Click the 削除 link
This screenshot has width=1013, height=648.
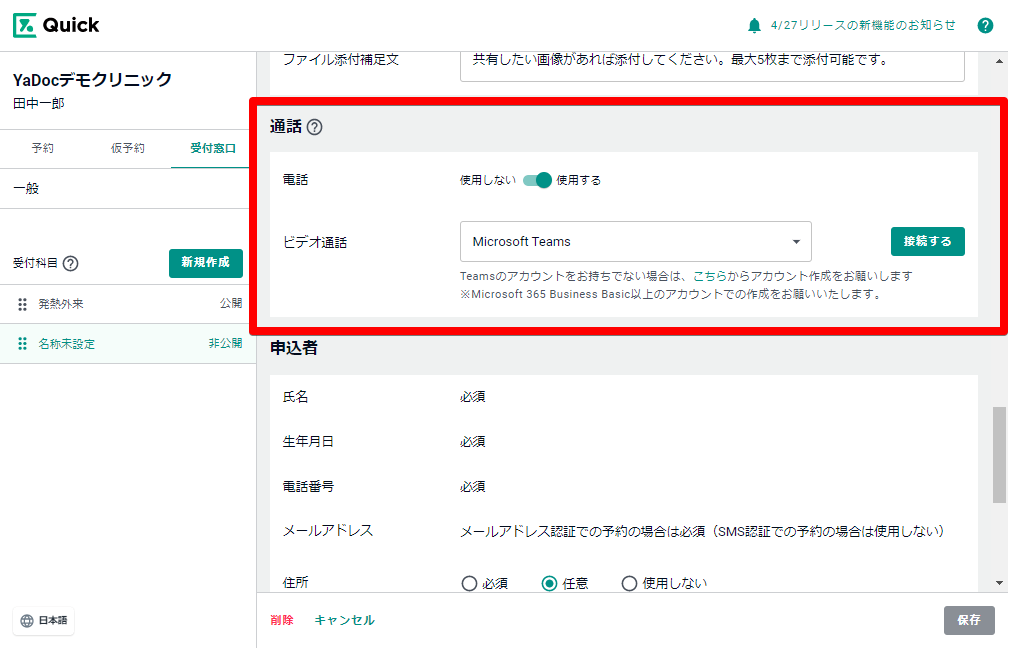[282, 620]
